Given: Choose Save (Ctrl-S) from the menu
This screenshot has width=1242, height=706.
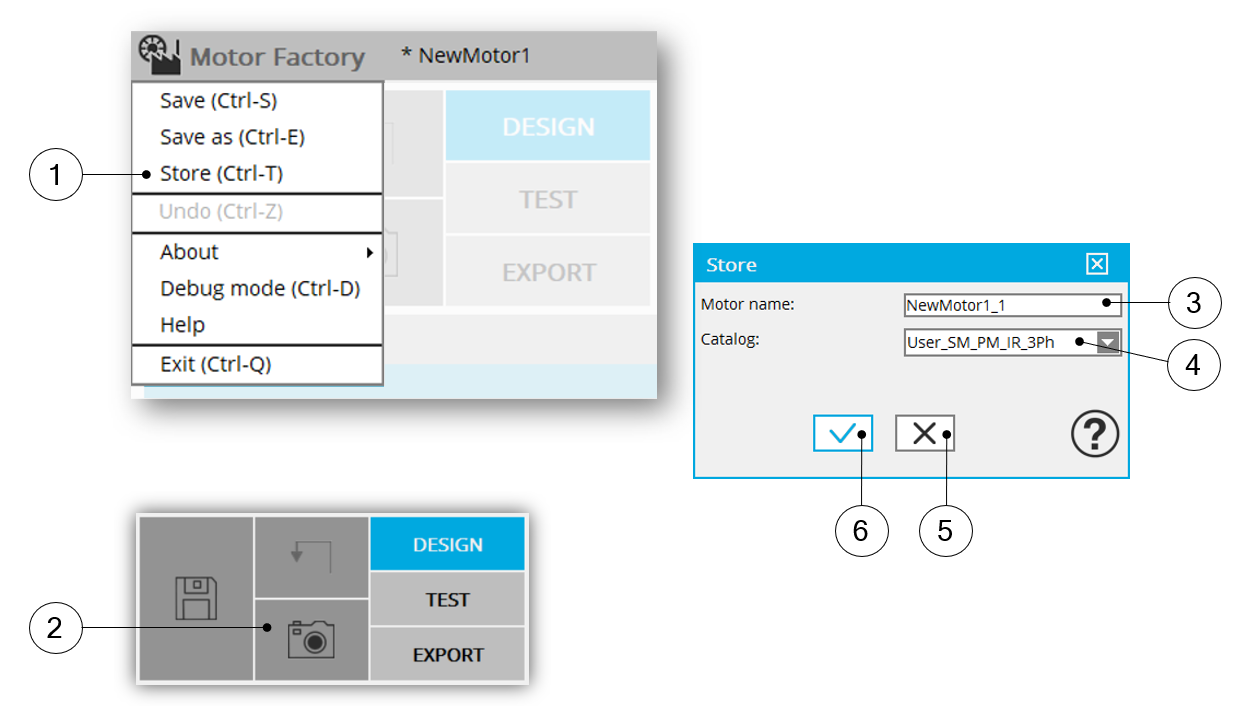Looking at the screenshot, I should pyautogui.click(x=218, y=100).
